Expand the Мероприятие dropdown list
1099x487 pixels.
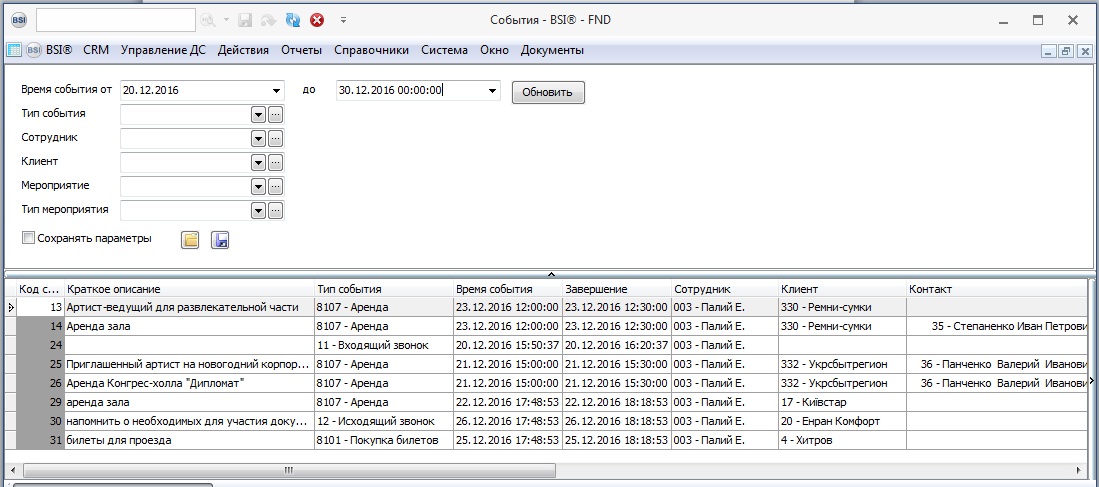point(258,186)
